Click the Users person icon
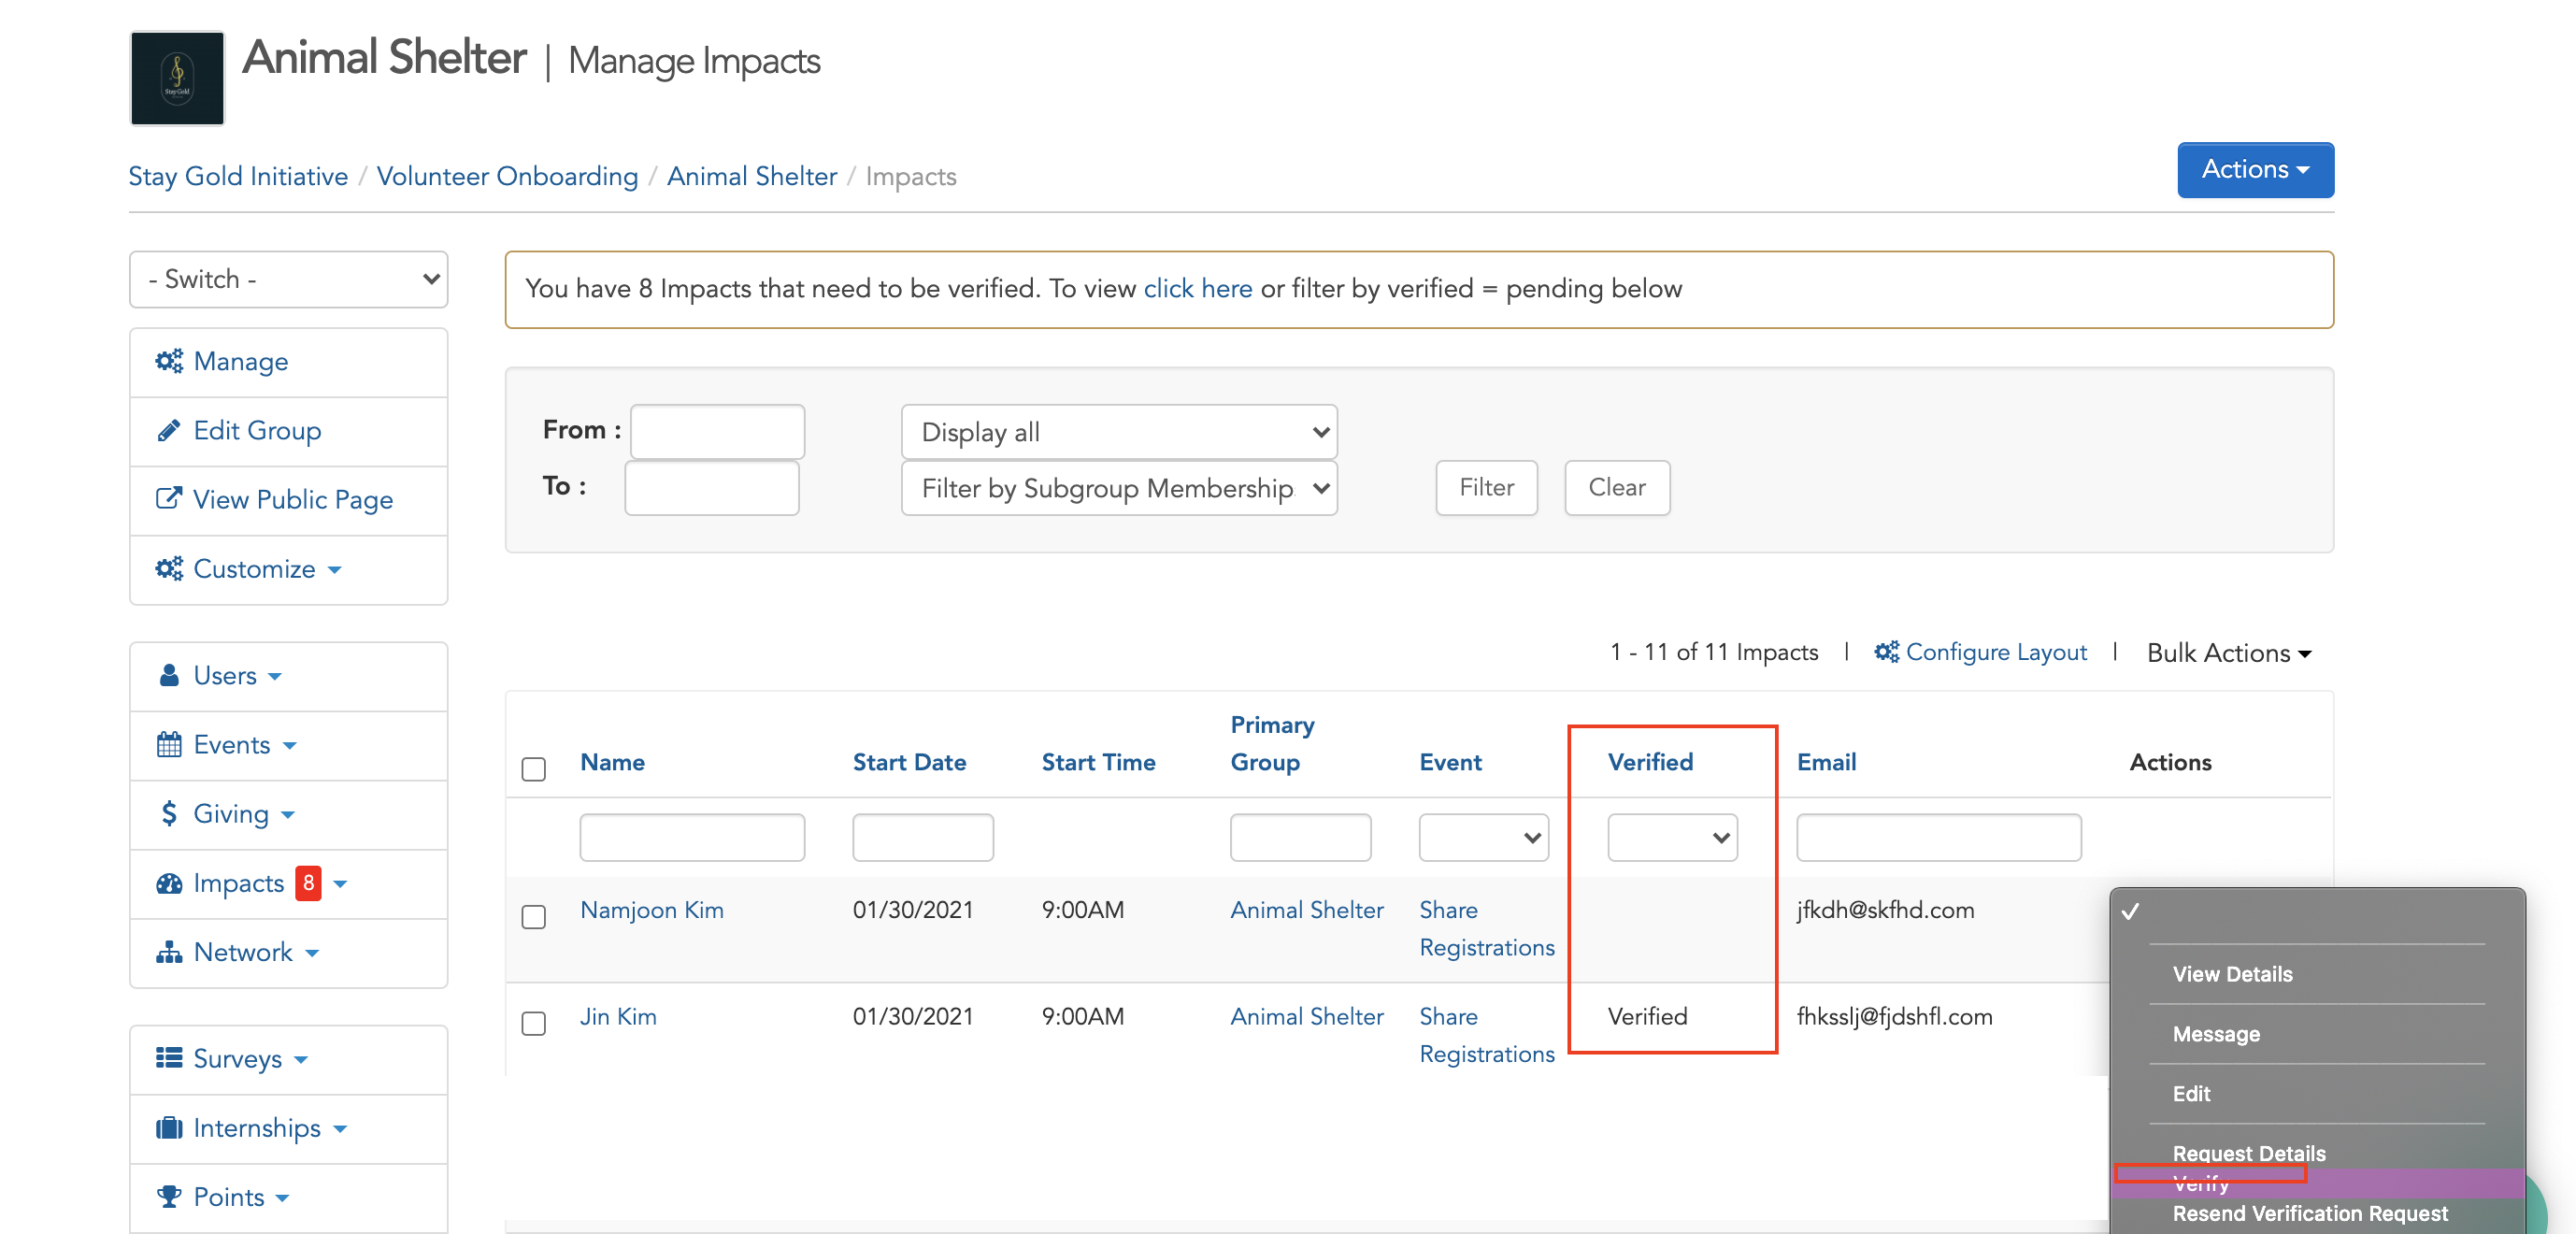The height and width of the screenshot is (1234, 2576). [169, 675]
